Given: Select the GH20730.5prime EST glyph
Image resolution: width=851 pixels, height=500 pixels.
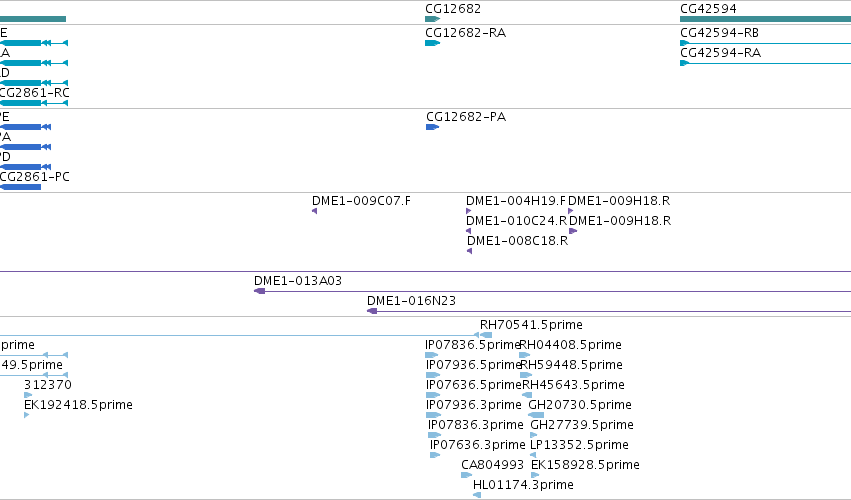Looking at the screenshot, I should (x=536, y=415).
